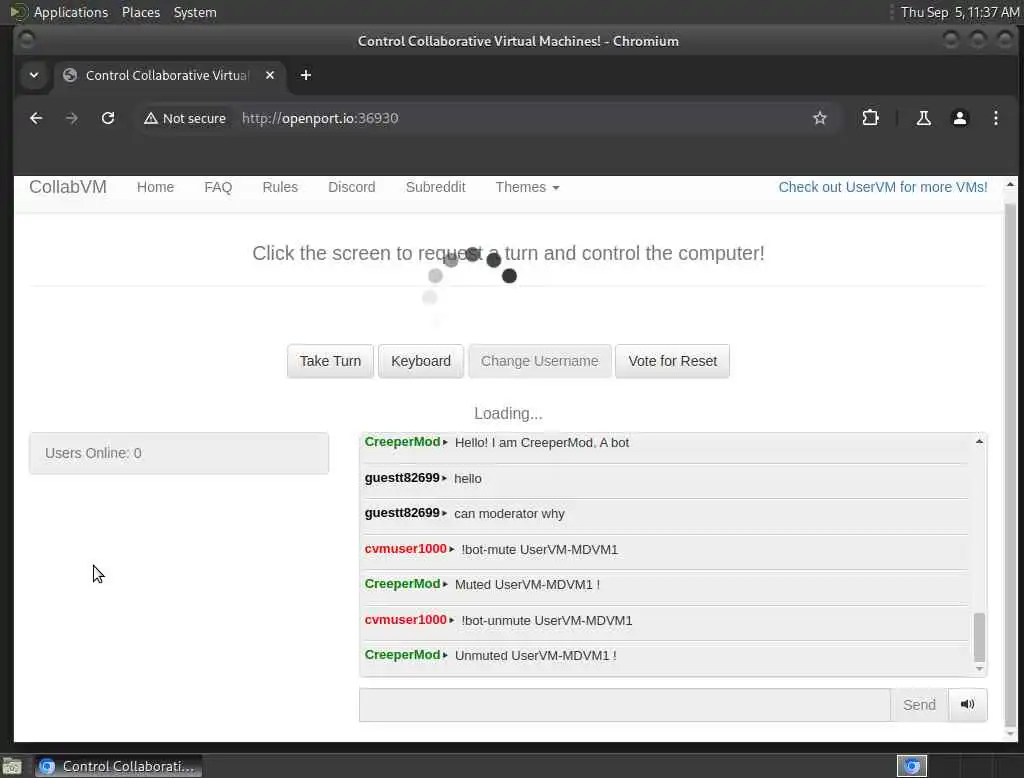Open the FAQ nav link
Screen dimensions: 1024x778
tap(218, 187)
